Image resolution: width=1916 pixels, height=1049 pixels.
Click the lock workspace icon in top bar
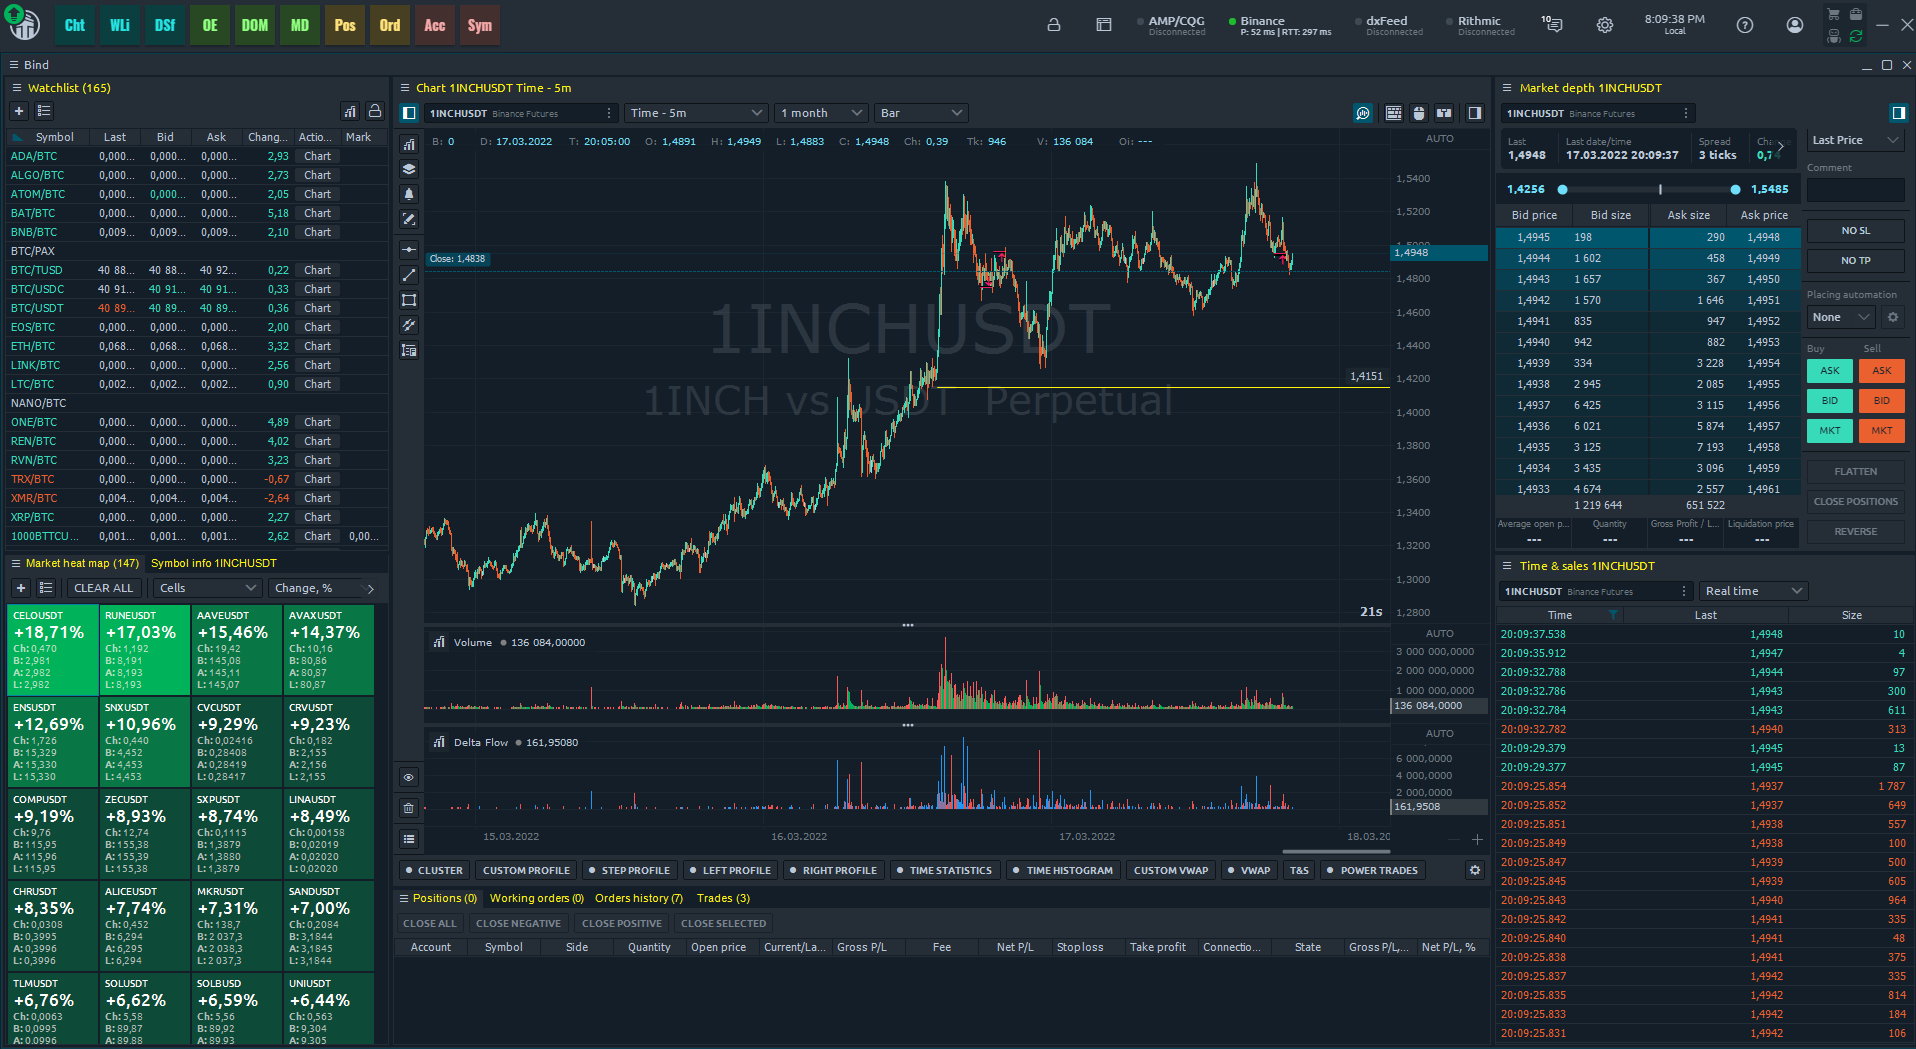click(1054, 25)
